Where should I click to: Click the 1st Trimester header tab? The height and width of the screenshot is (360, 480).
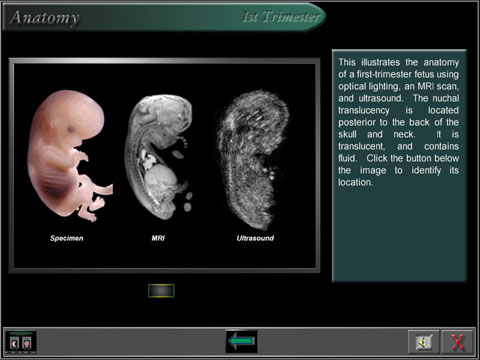click(281, 17)
